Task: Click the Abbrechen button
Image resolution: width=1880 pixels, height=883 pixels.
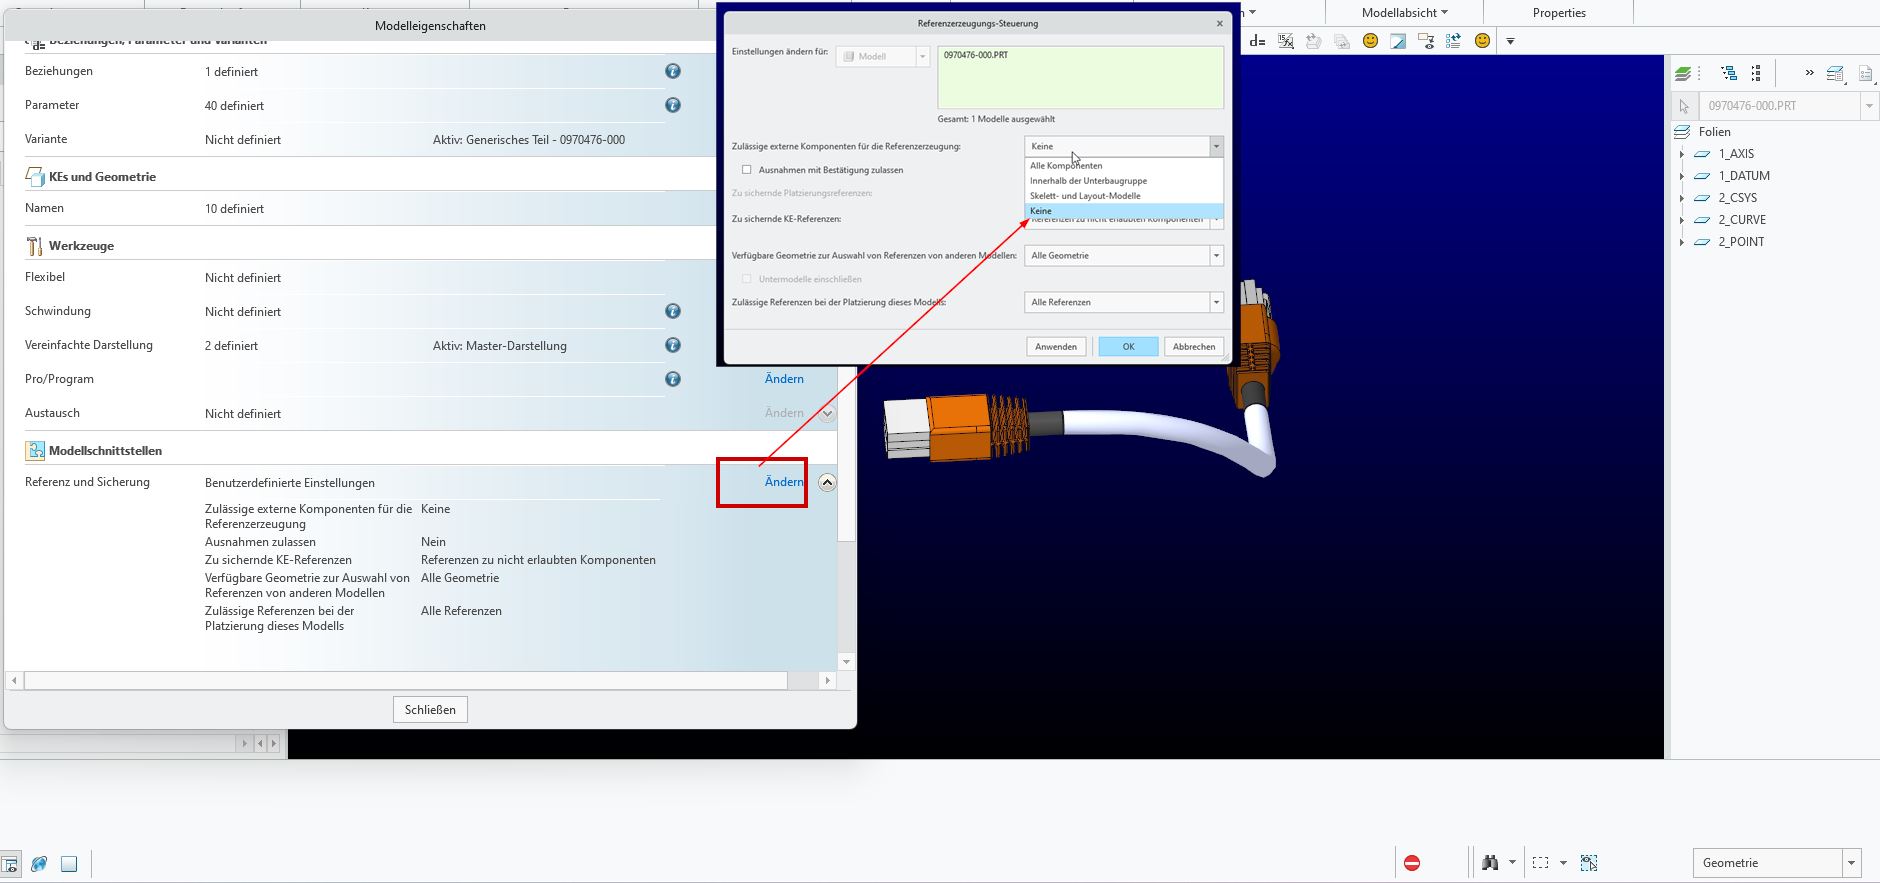Action: pos(1194,347)
